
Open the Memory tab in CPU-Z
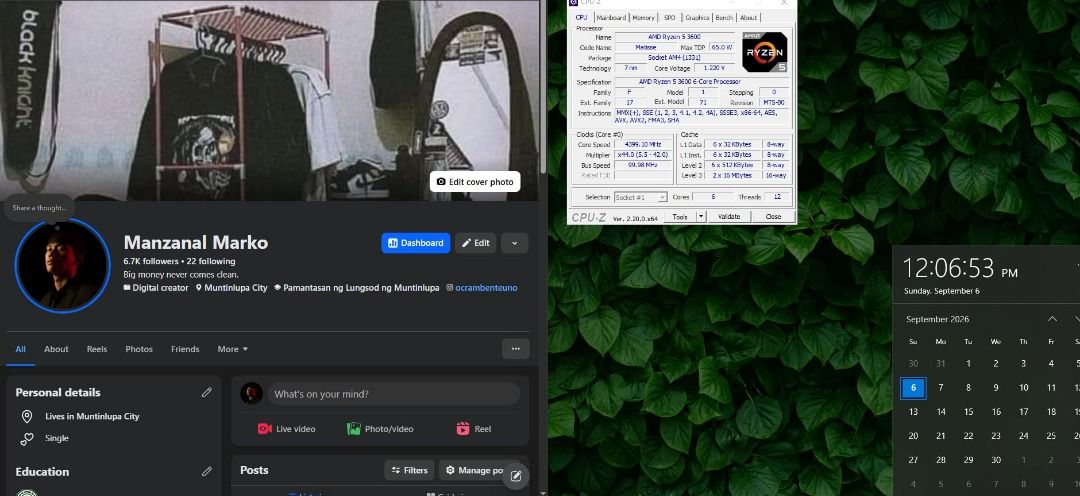643,17
